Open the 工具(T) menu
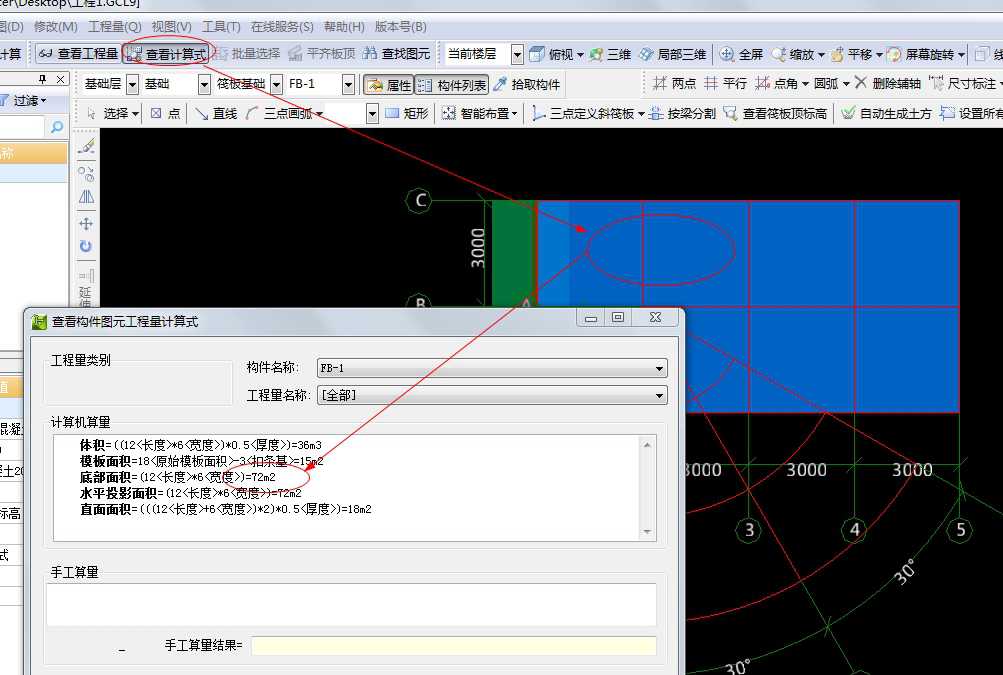Screen dimensions: 1003x675 coord(221,26)
